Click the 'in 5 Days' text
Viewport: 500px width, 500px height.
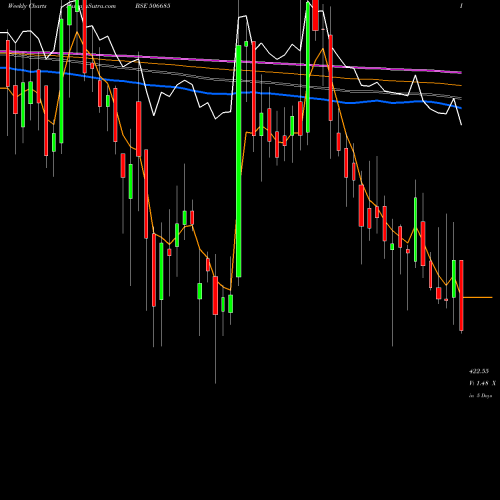click(480, 396)
